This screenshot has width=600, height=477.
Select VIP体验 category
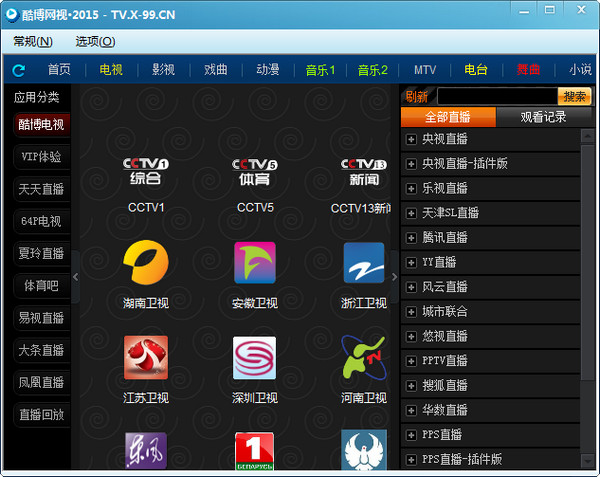[41, 157]
